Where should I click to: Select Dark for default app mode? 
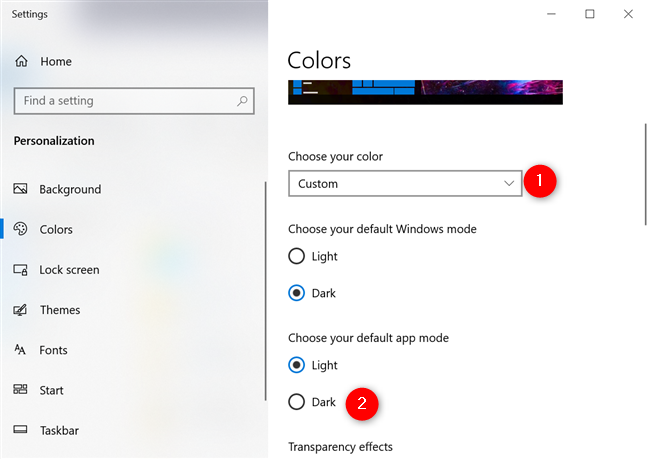pyautogui.click(x=296, y=402)
